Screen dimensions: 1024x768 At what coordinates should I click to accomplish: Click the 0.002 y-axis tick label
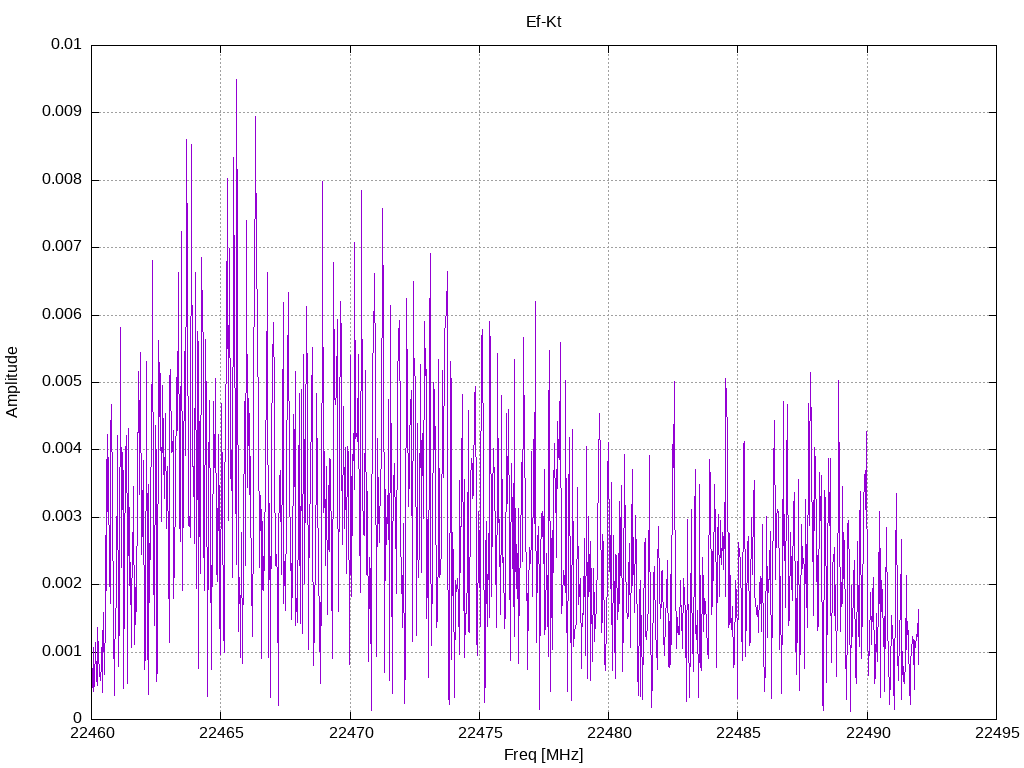point(62,584)
